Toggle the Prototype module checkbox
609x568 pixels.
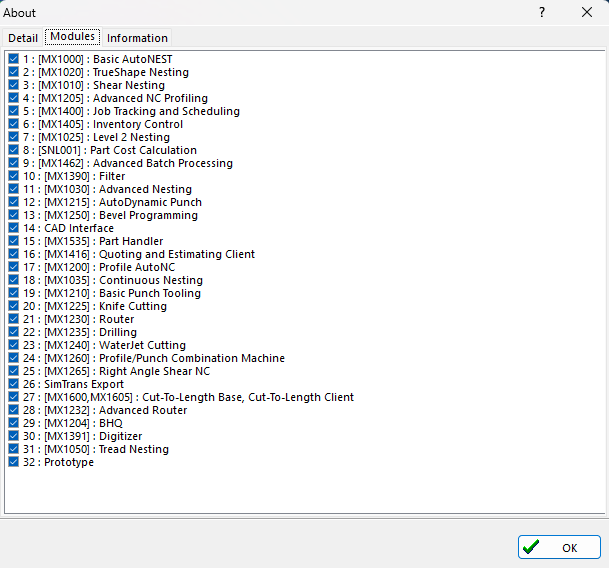[13, 462]
